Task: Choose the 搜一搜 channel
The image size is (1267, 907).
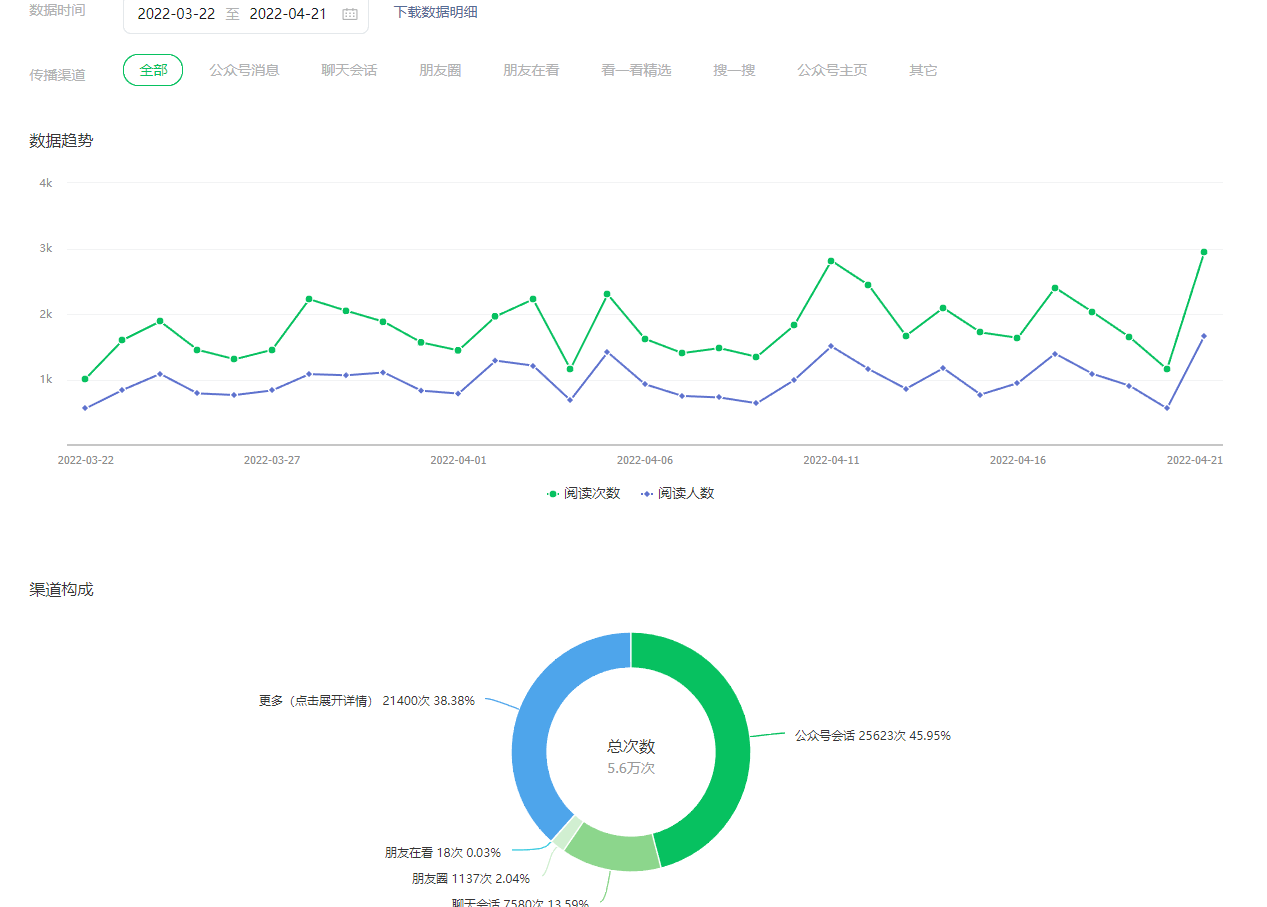Action: click(x=734, y=70)
